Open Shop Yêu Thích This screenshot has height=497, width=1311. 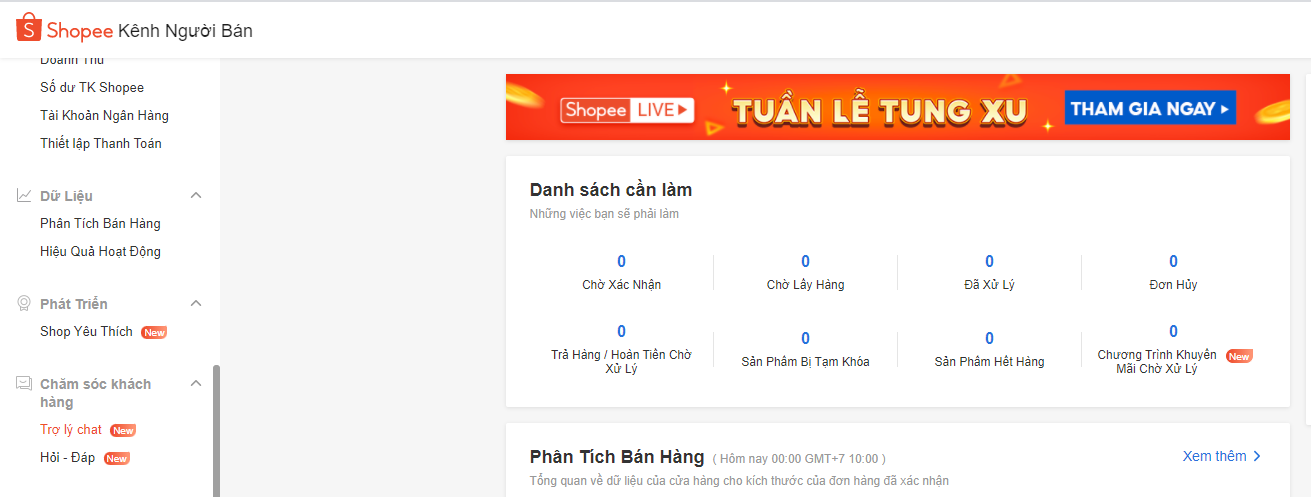pos(86,332)
